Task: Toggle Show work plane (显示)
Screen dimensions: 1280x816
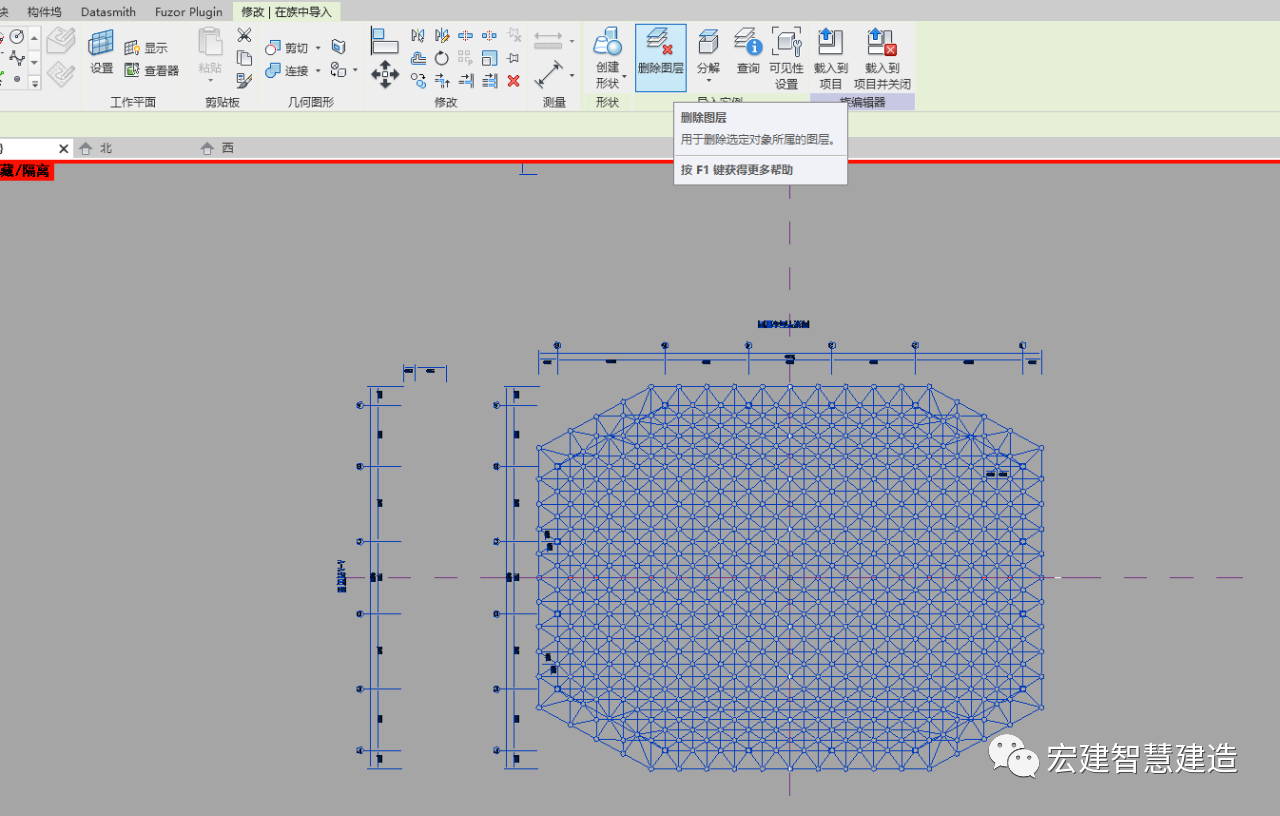Action: pos(146,47)
